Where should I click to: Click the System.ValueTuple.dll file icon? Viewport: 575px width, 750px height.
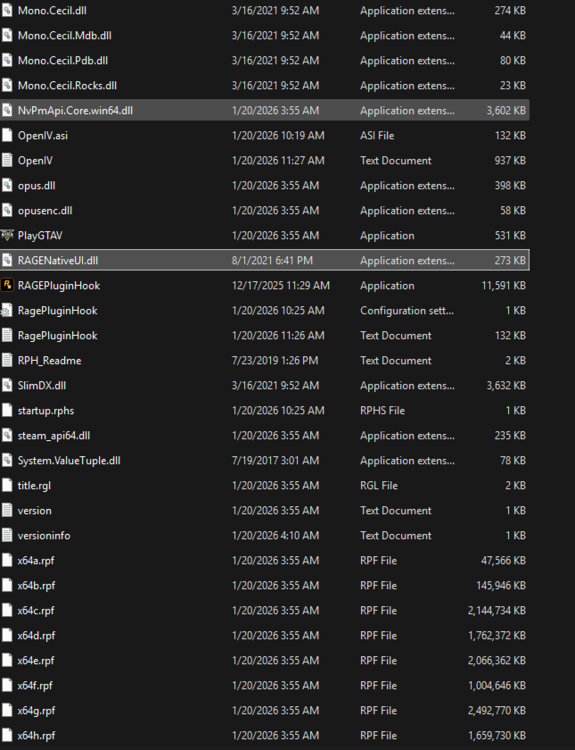[7, 460]
